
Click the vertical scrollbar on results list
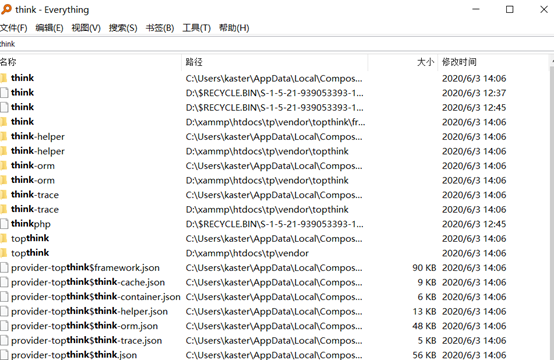(x=552, y=212)
